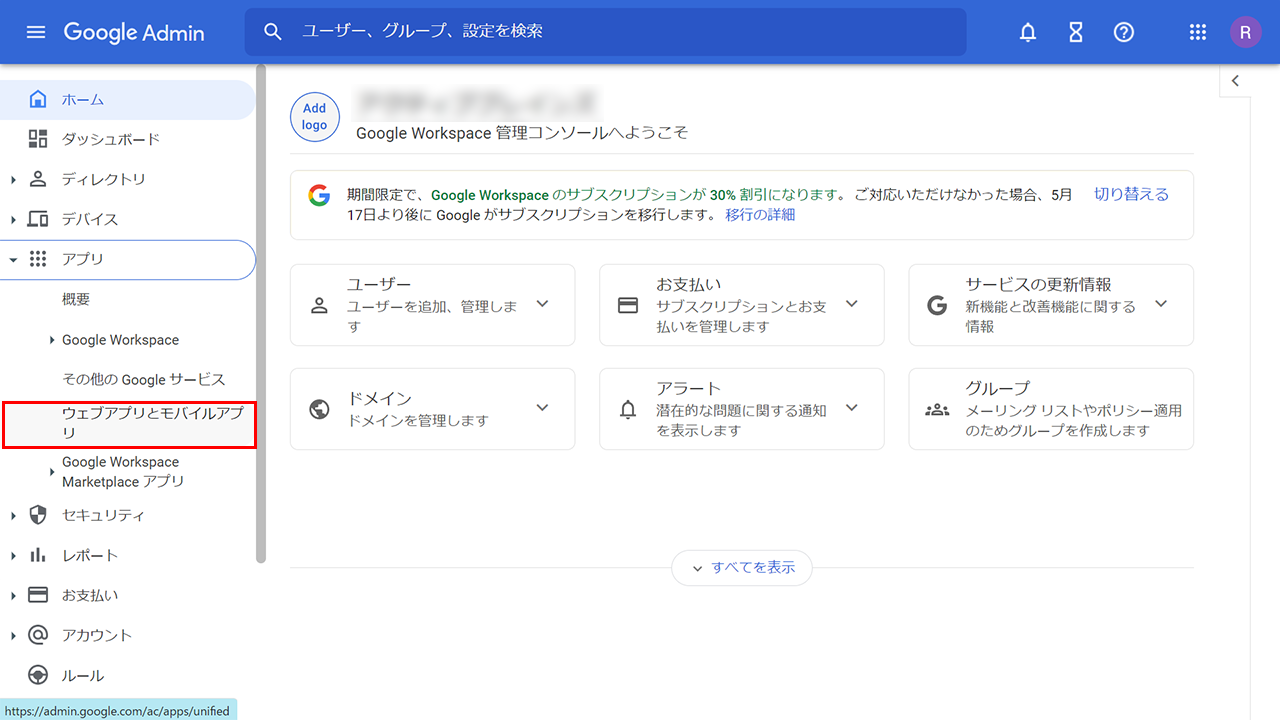Expand the ドメイン card chevron
Image resolution: width=1280 pixels, height=720 pixels.
click(x=542, y=408)
